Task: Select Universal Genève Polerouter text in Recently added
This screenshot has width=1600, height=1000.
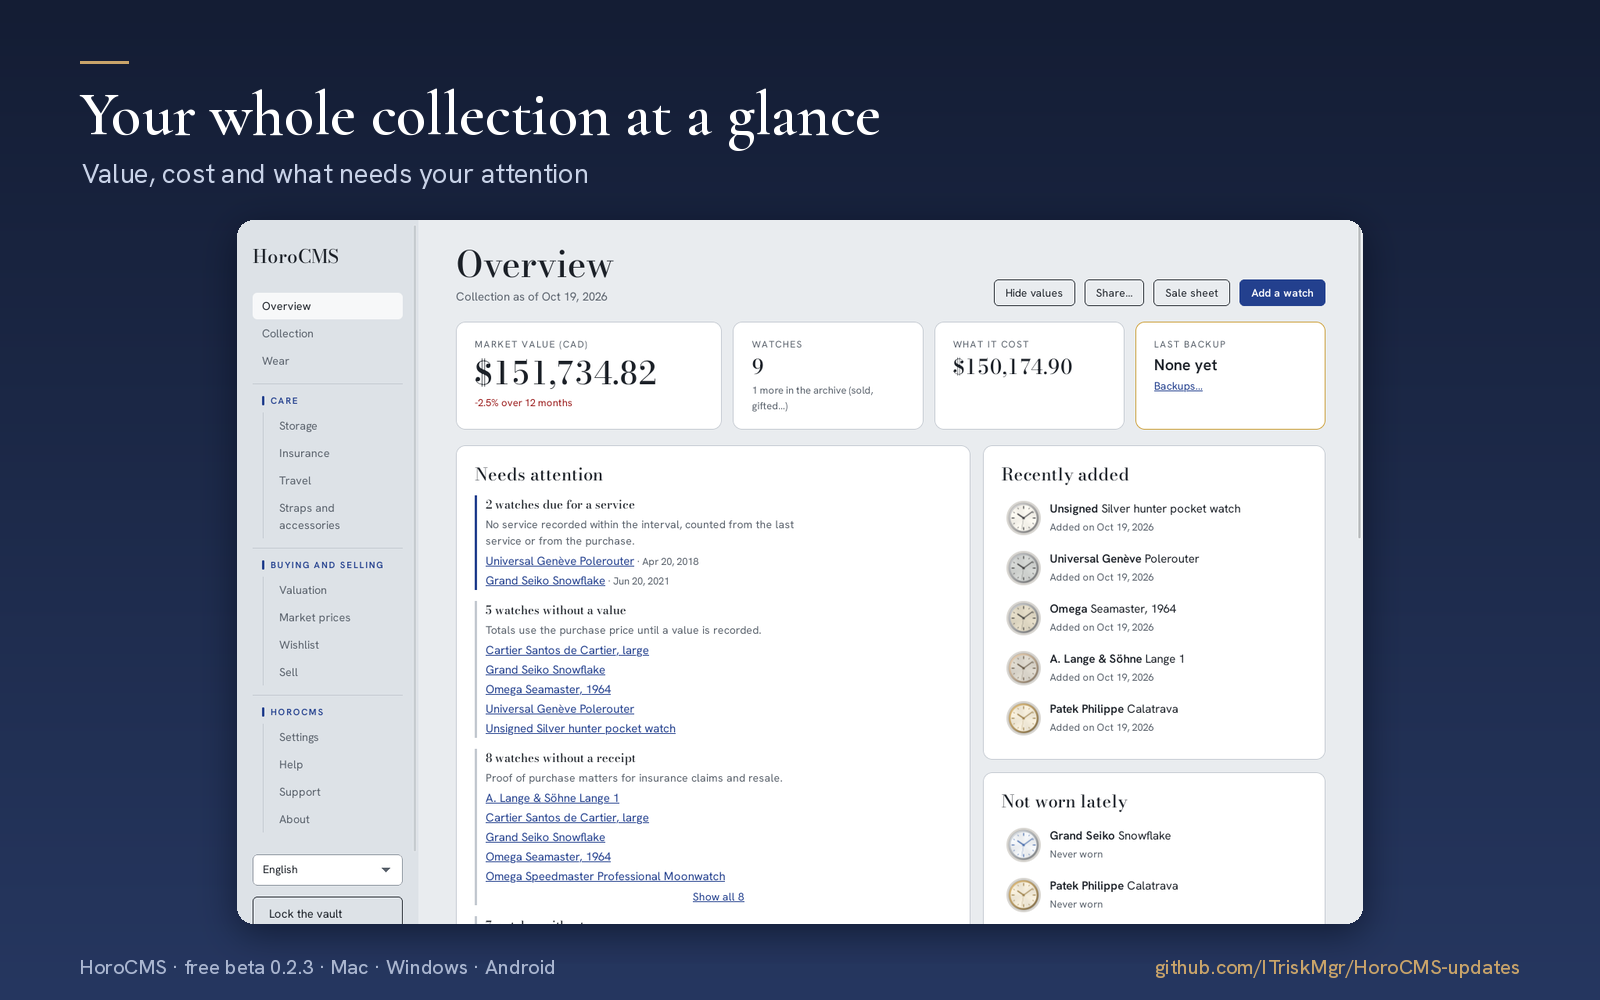Action: tap(1124, 559)
